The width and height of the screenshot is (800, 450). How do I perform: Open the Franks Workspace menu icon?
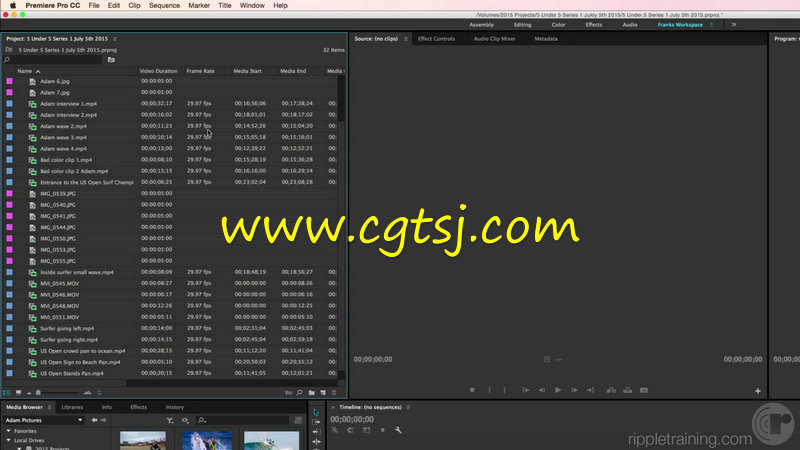pyautogui.click(x=712, y=24)
